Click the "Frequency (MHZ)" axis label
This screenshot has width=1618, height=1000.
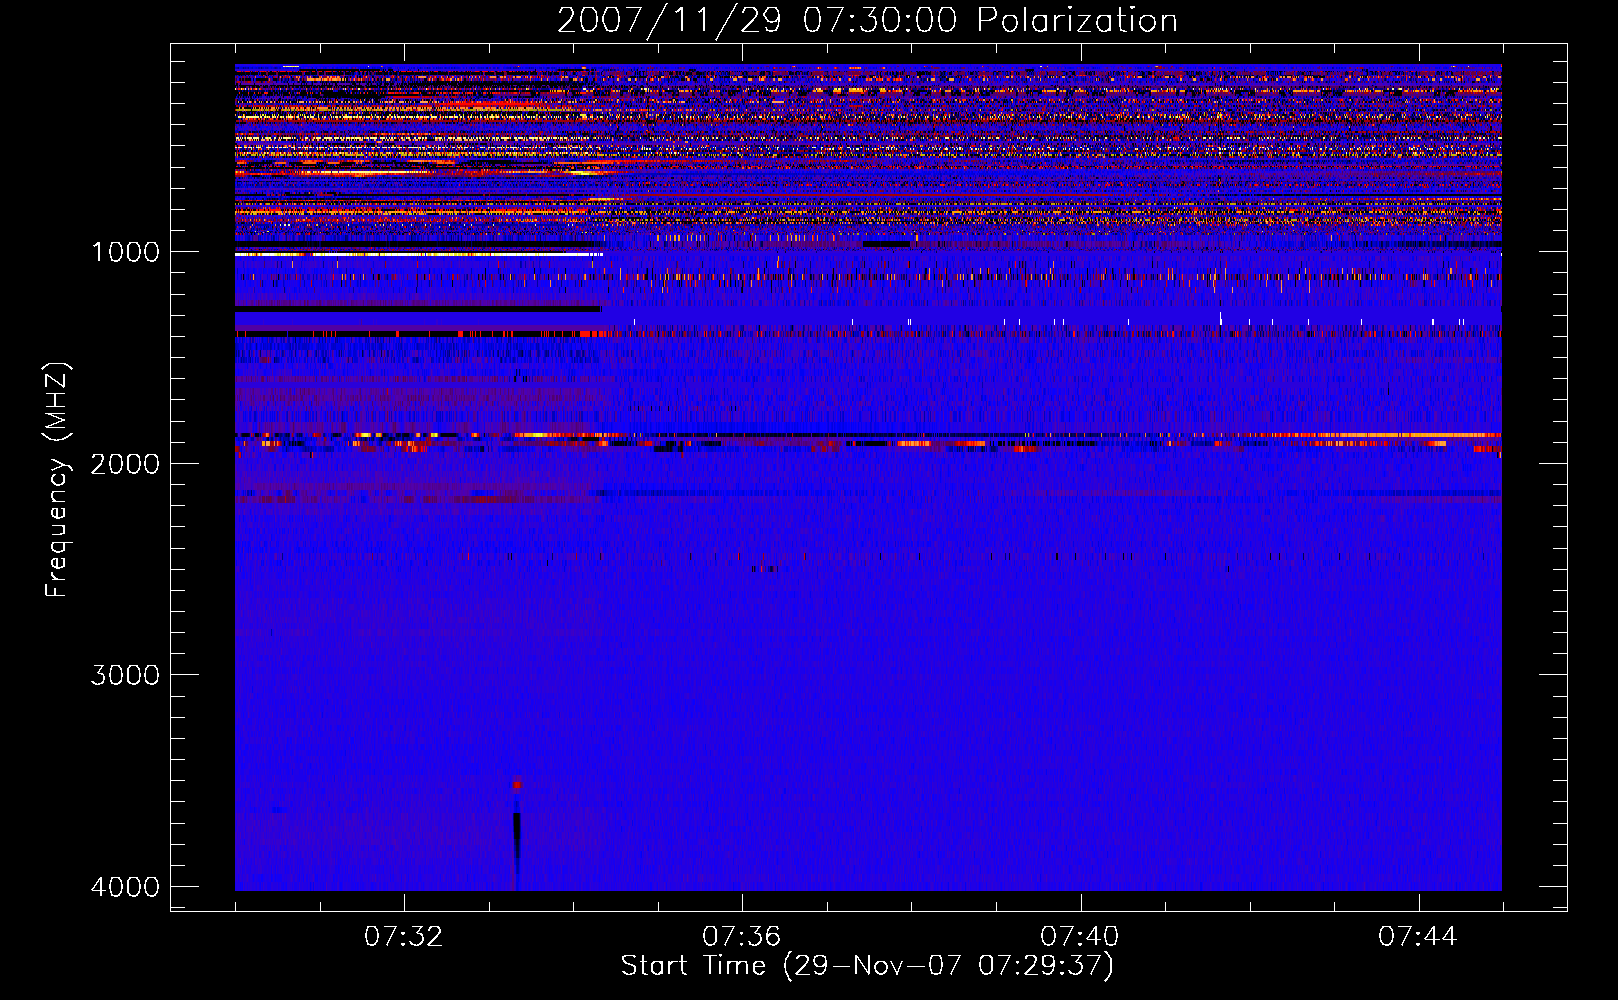[58, 480]
